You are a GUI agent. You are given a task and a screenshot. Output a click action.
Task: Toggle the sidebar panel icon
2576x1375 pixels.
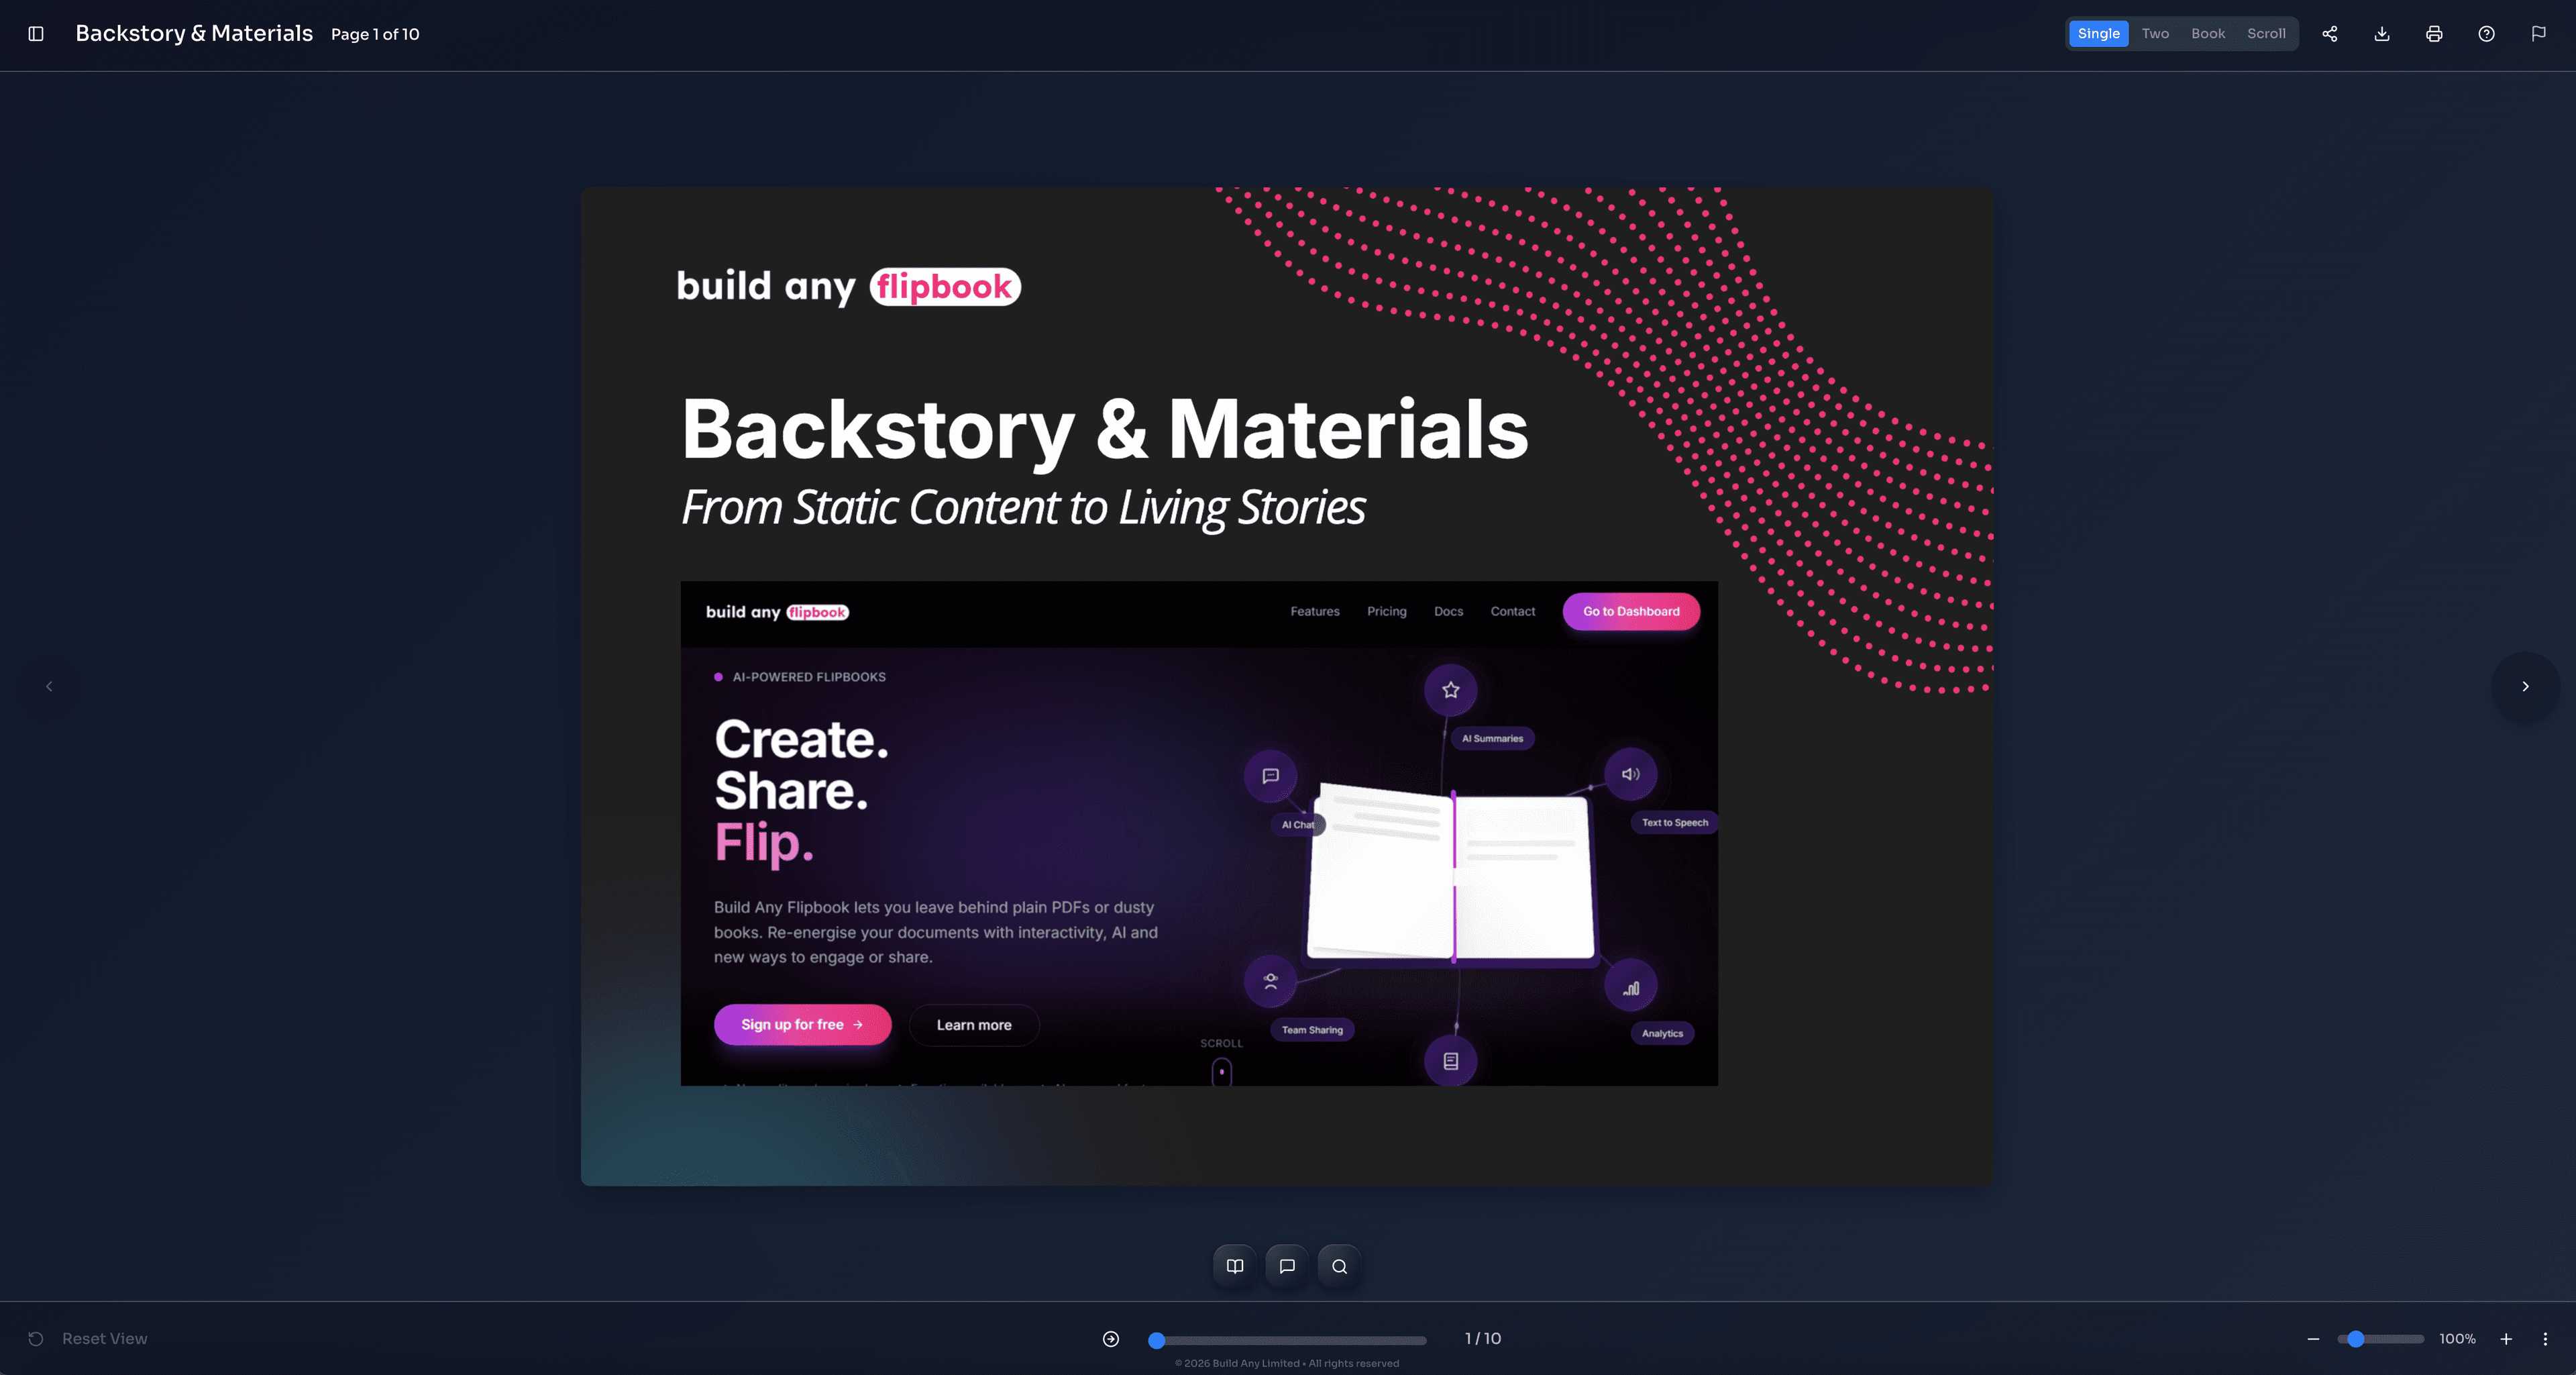(x=36, y=34)
